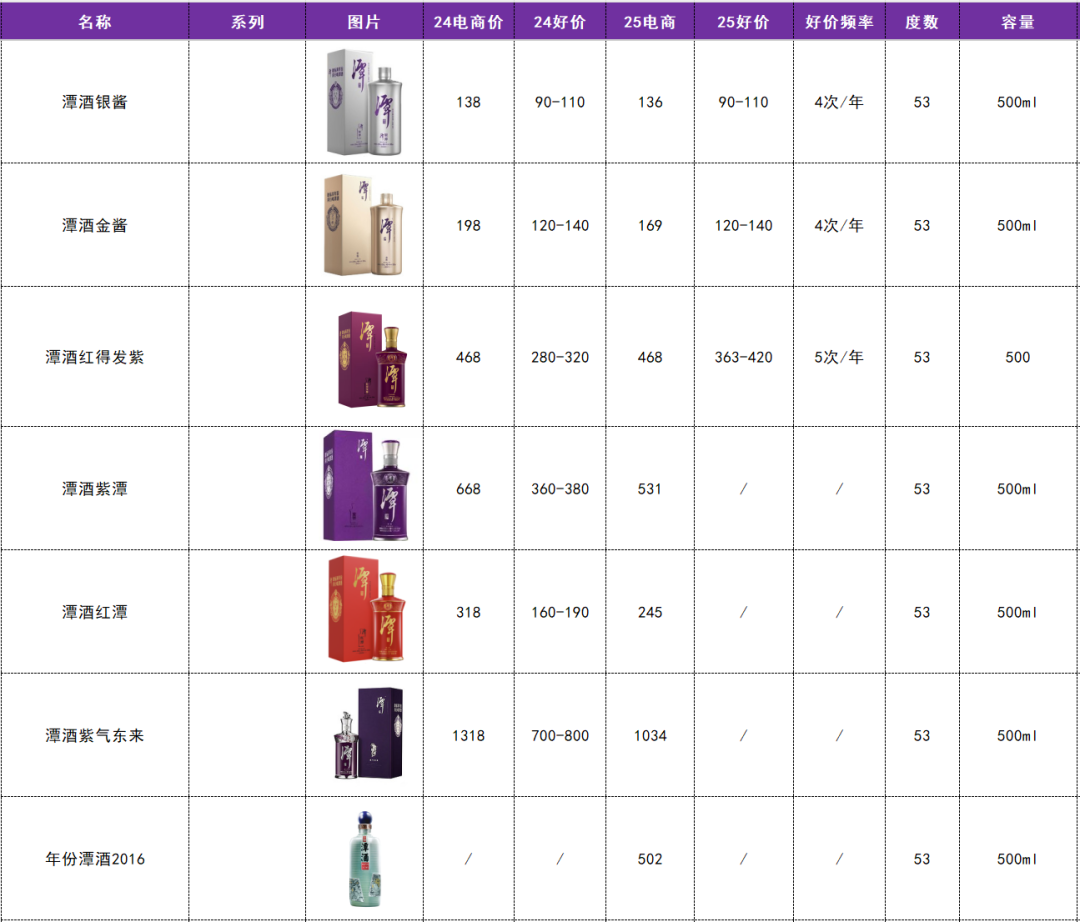The width and height of the screenshot is (1080, 922).
Task: Select the cell named 潭酒银酱
Action: tap(95, 102)
